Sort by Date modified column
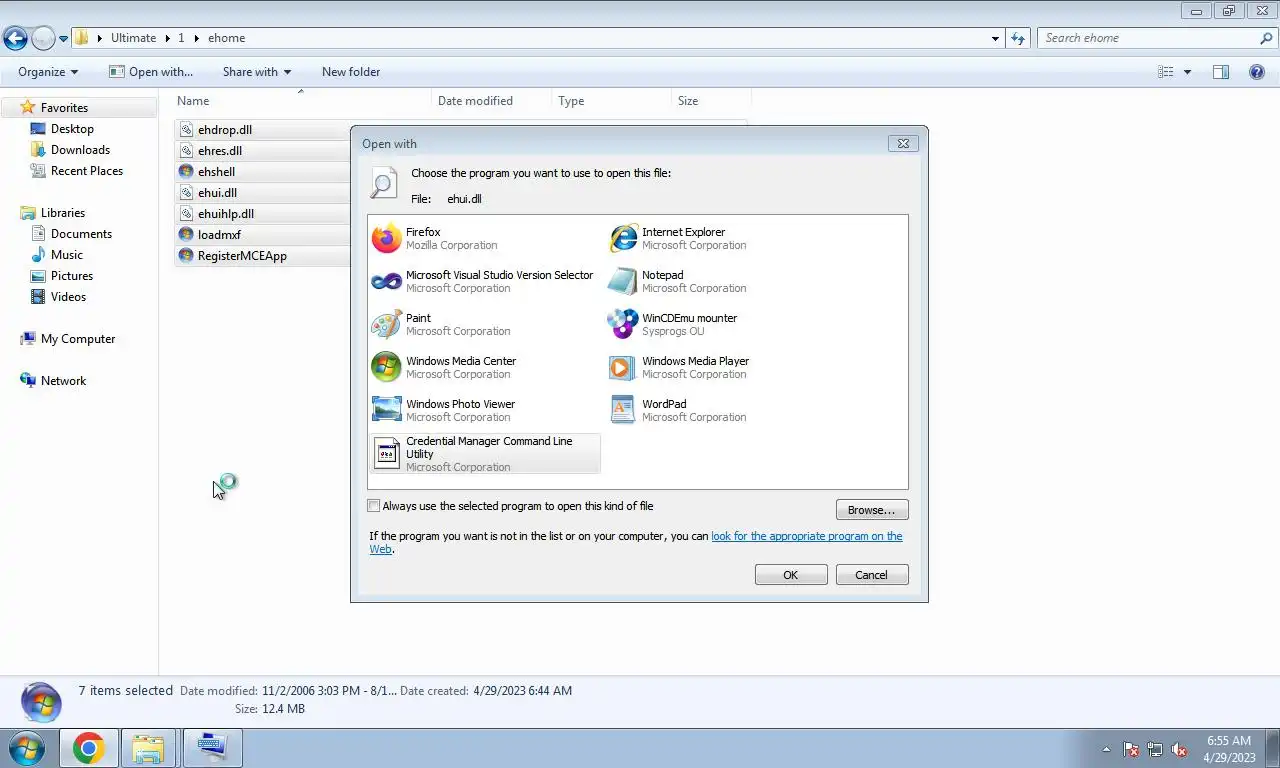Image resolution: width=1280 pixels, height=768 pixels. [491, 101]
